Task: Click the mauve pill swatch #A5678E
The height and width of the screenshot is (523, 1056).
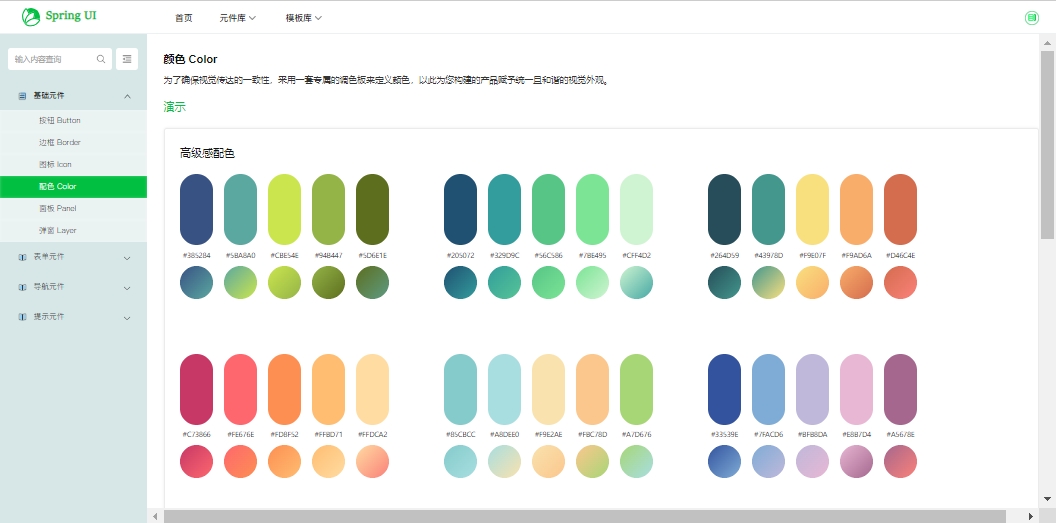Action: (900, 389)
